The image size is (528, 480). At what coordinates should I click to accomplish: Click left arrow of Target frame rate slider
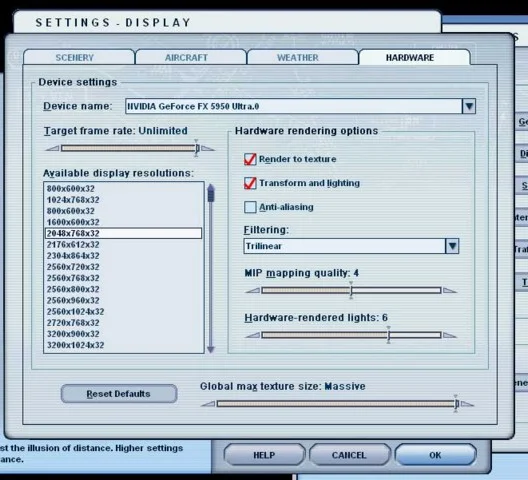tap(52, 148)
